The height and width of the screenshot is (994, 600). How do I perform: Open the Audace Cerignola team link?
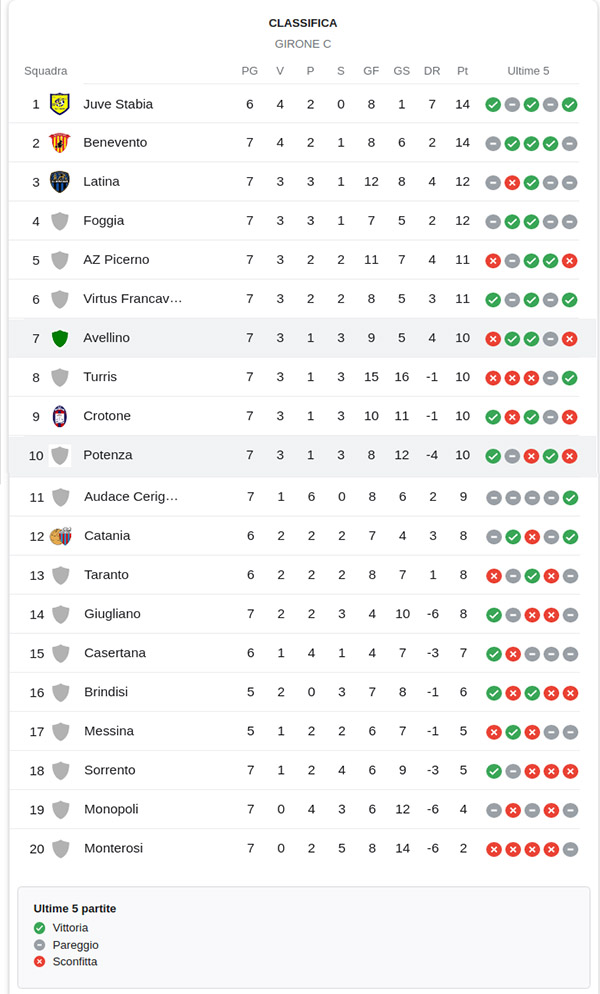[x=131, y=497]
